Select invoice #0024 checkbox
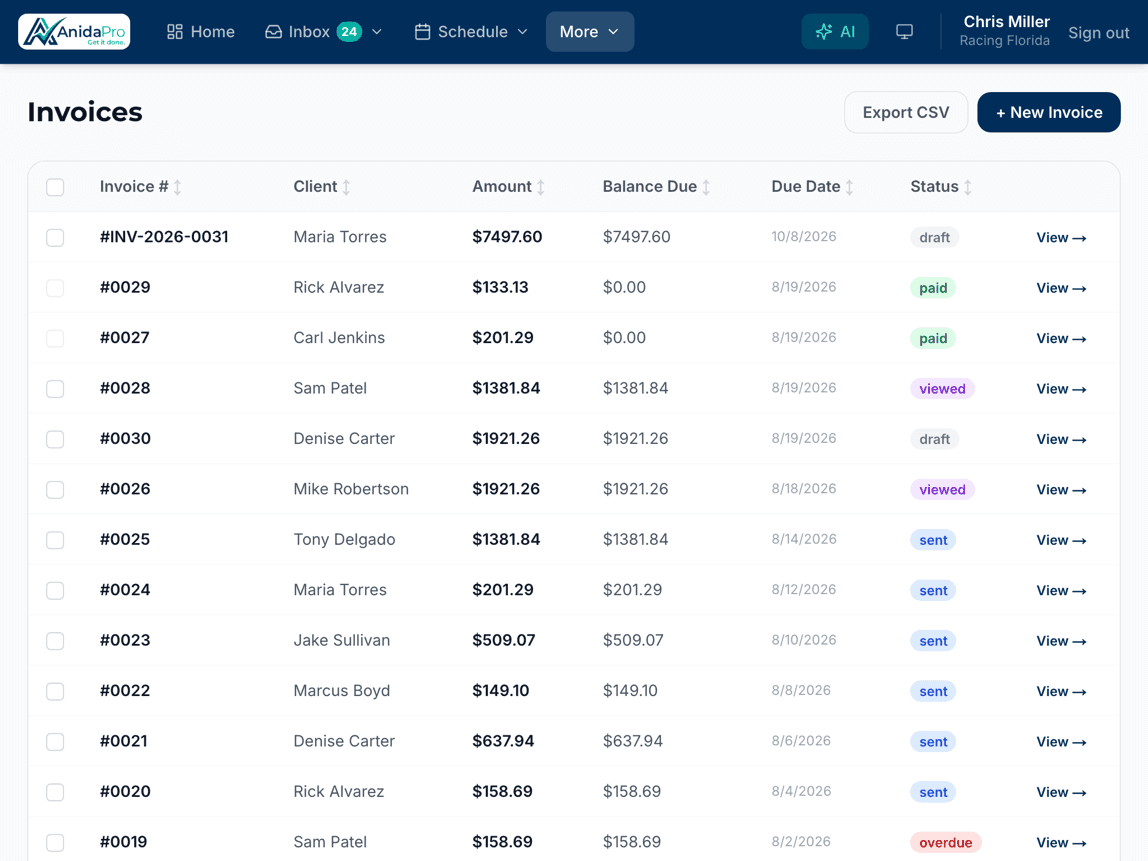 (x=55, y=591)
